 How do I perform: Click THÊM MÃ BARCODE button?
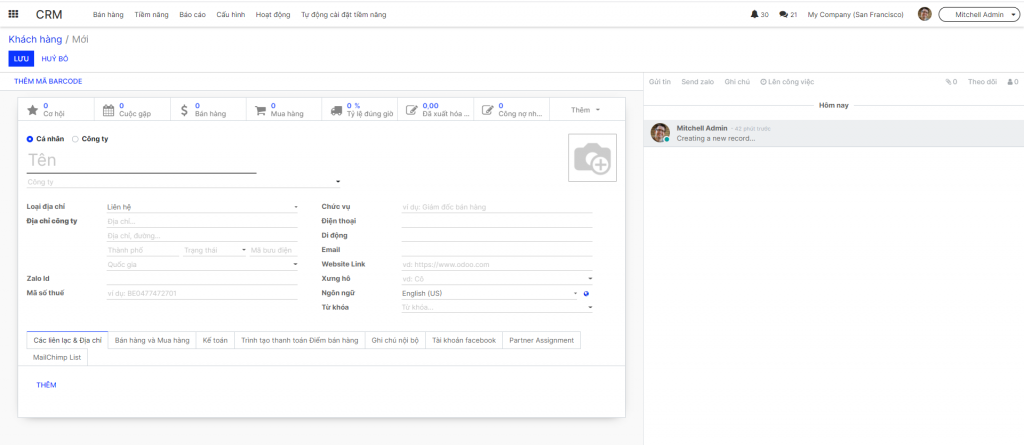point(48,82)
